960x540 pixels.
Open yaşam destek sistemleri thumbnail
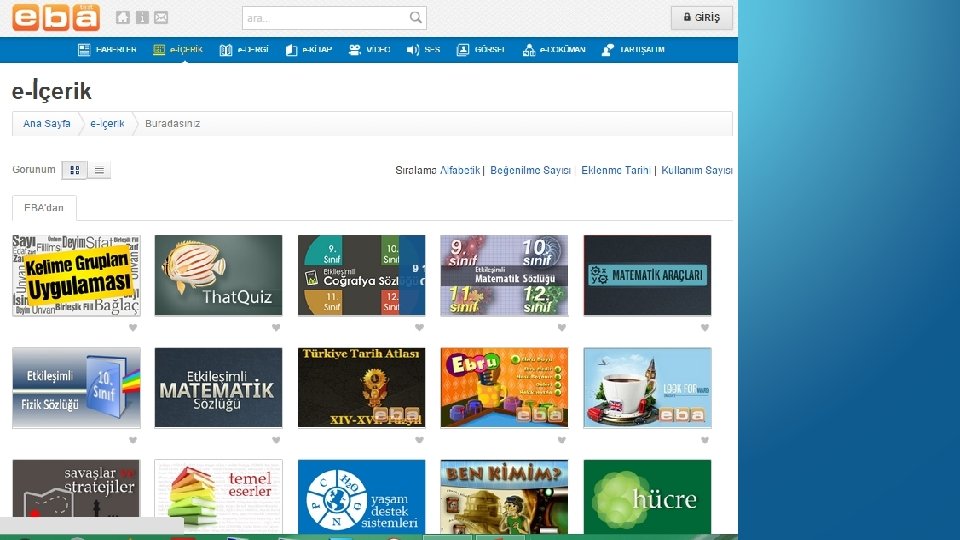(x=361, y=497)
